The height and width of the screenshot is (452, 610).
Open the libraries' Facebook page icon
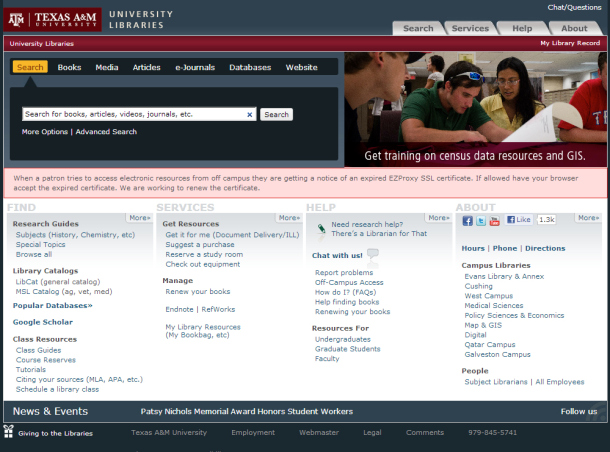[467, 220]
